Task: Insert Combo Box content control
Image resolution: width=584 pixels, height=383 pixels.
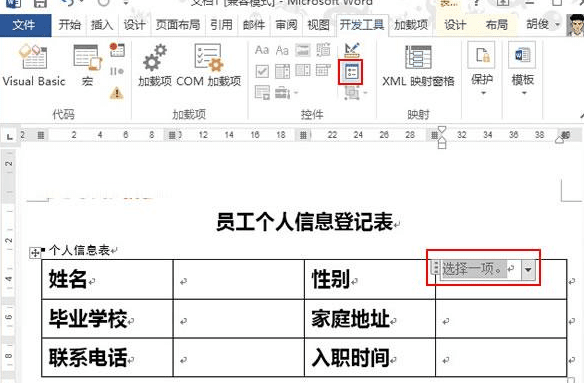Action: tap(282, 71)
